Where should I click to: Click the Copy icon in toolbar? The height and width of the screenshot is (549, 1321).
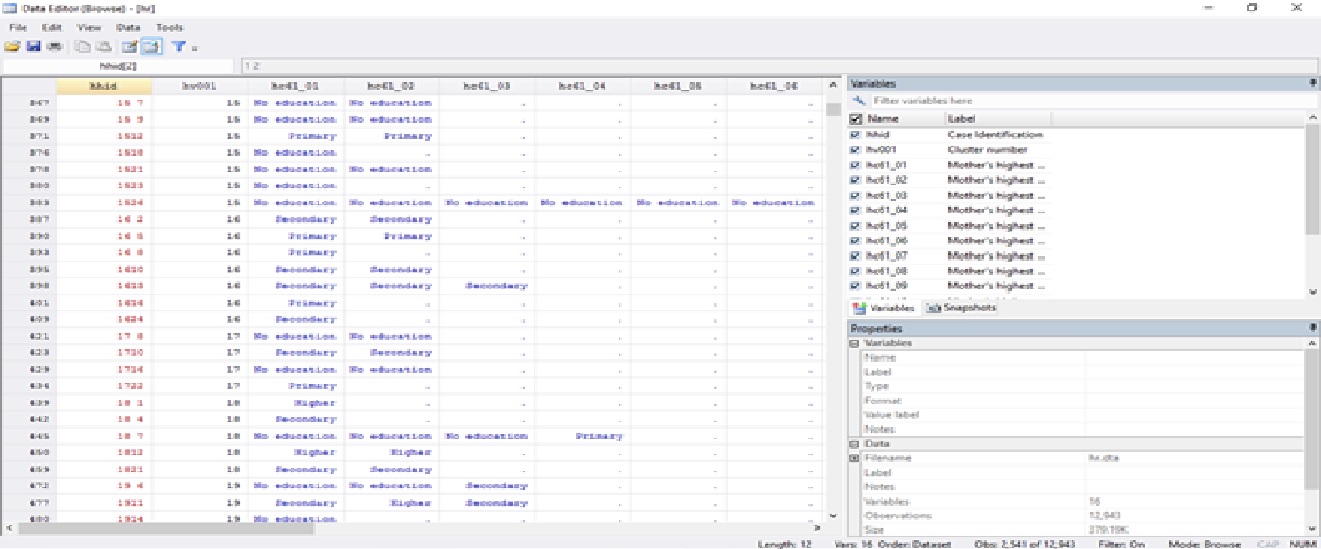(x=83, y=47)
